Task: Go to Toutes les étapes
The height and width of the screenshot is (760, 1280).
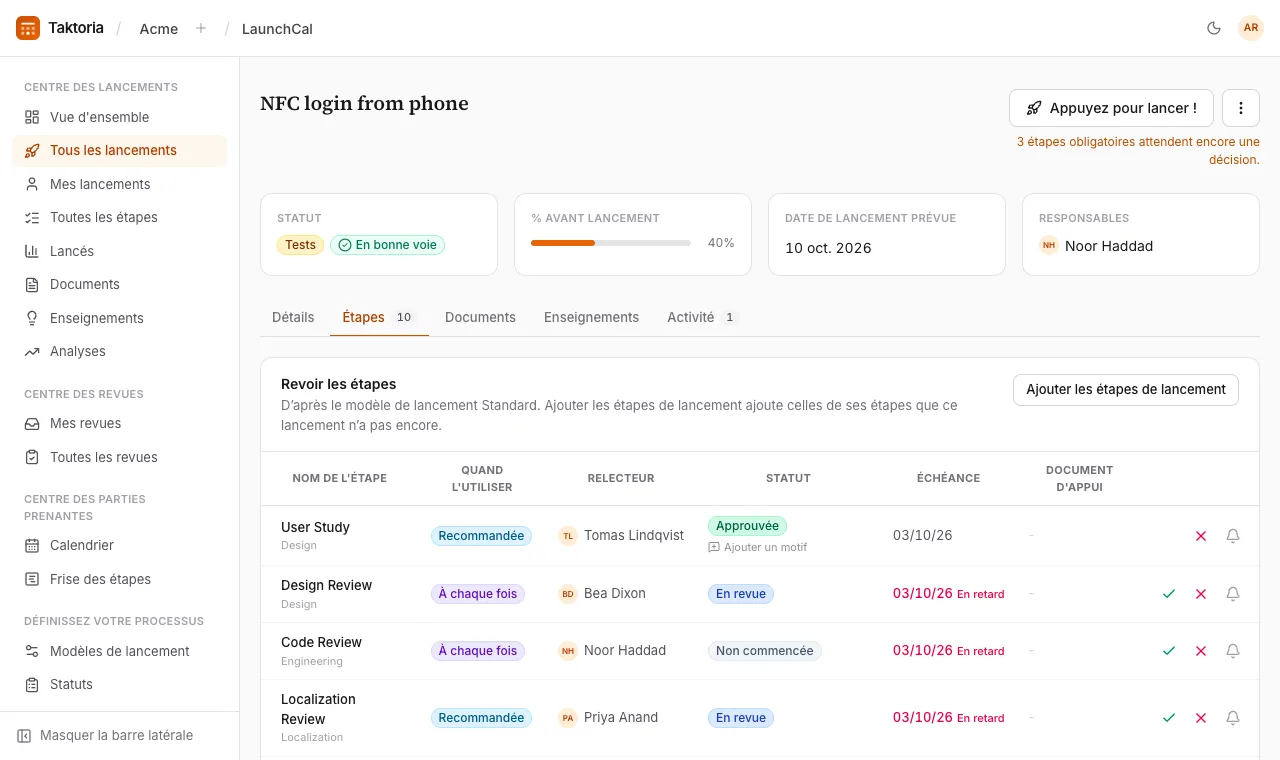Action: tap(119, 217)
